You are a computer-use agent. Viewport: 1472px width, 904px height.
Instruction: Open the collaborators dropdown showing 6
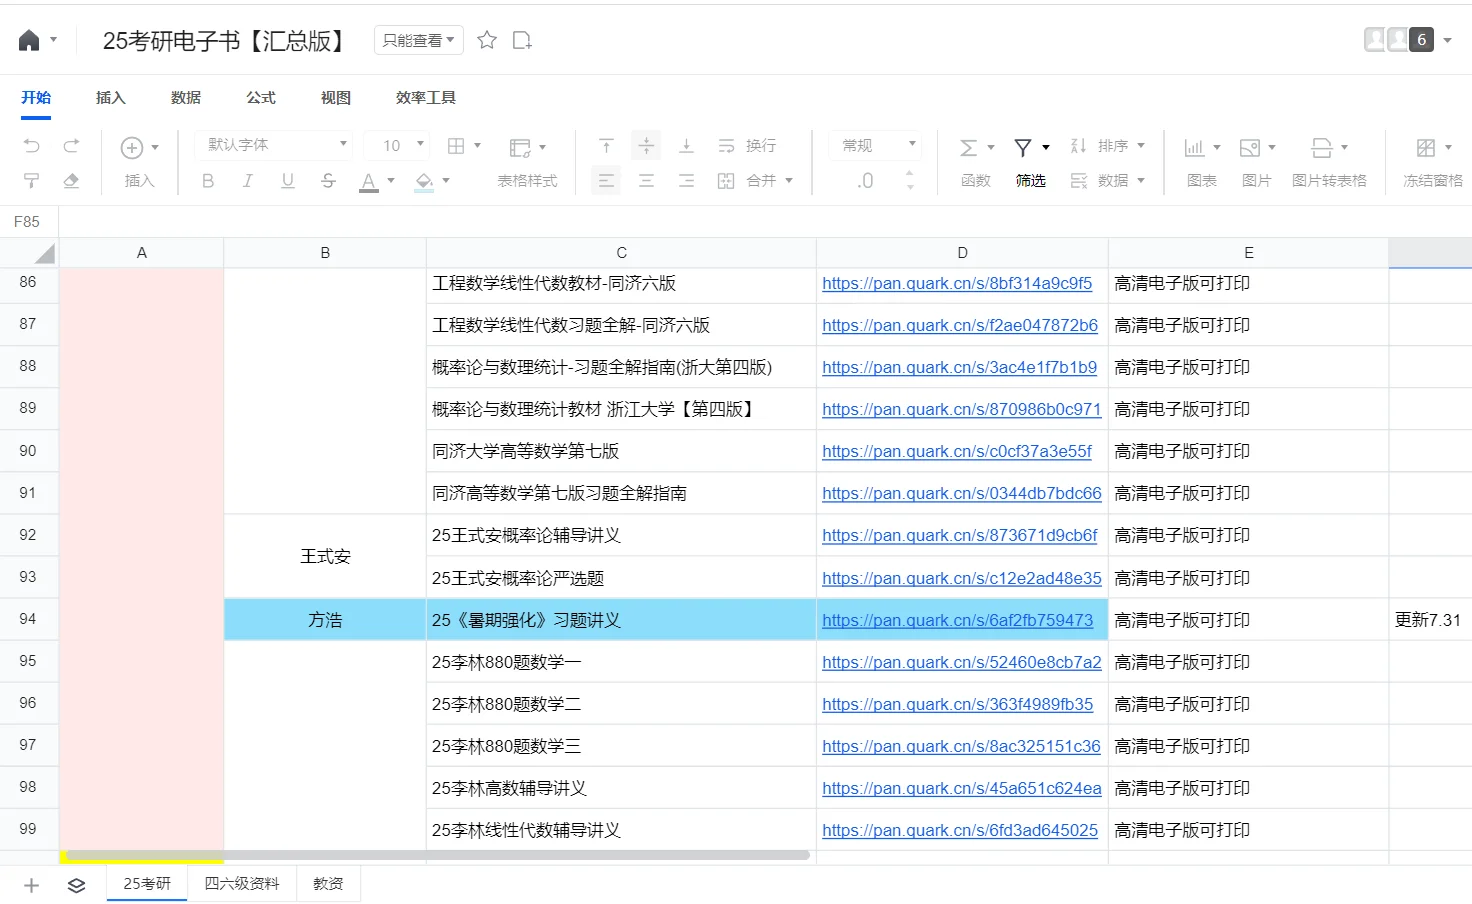pyautogui.click(x=1447, y=40)
